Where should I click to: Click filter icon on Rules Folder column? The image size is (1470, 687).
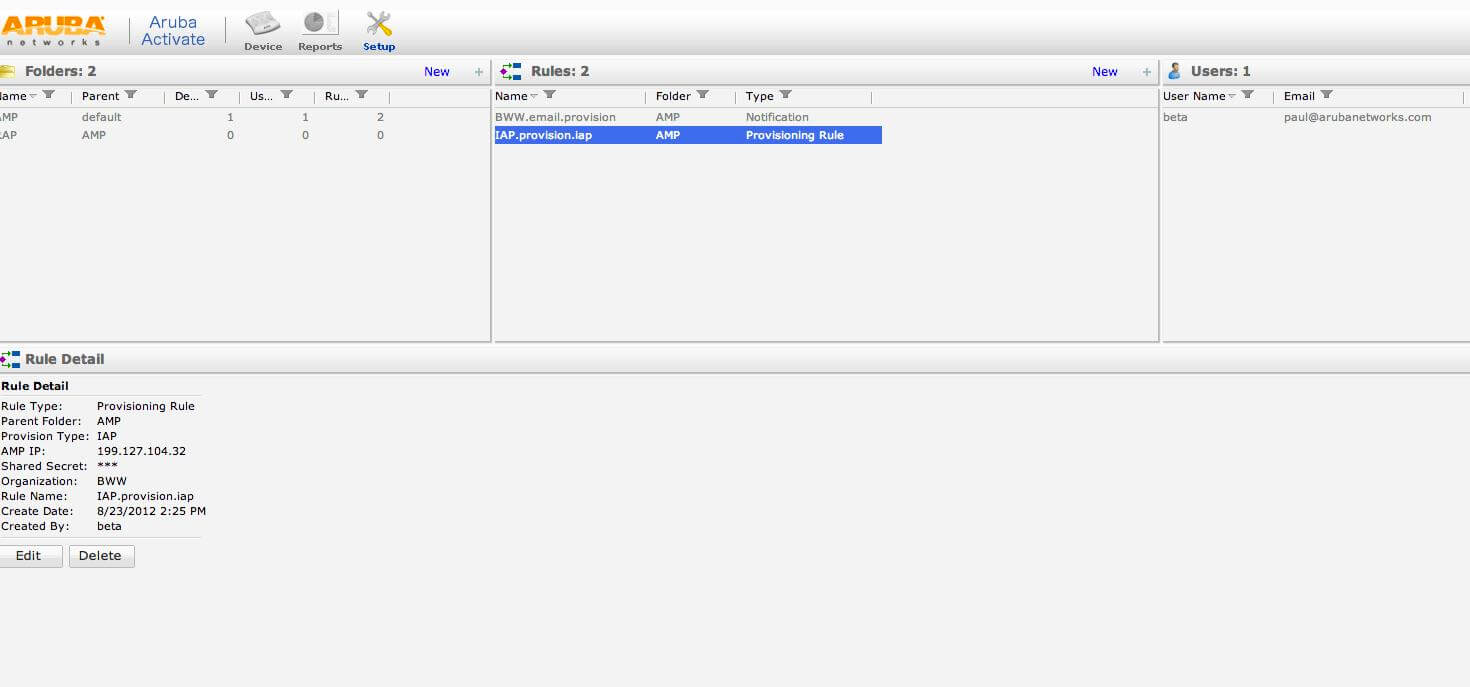(x=702, y=95)
